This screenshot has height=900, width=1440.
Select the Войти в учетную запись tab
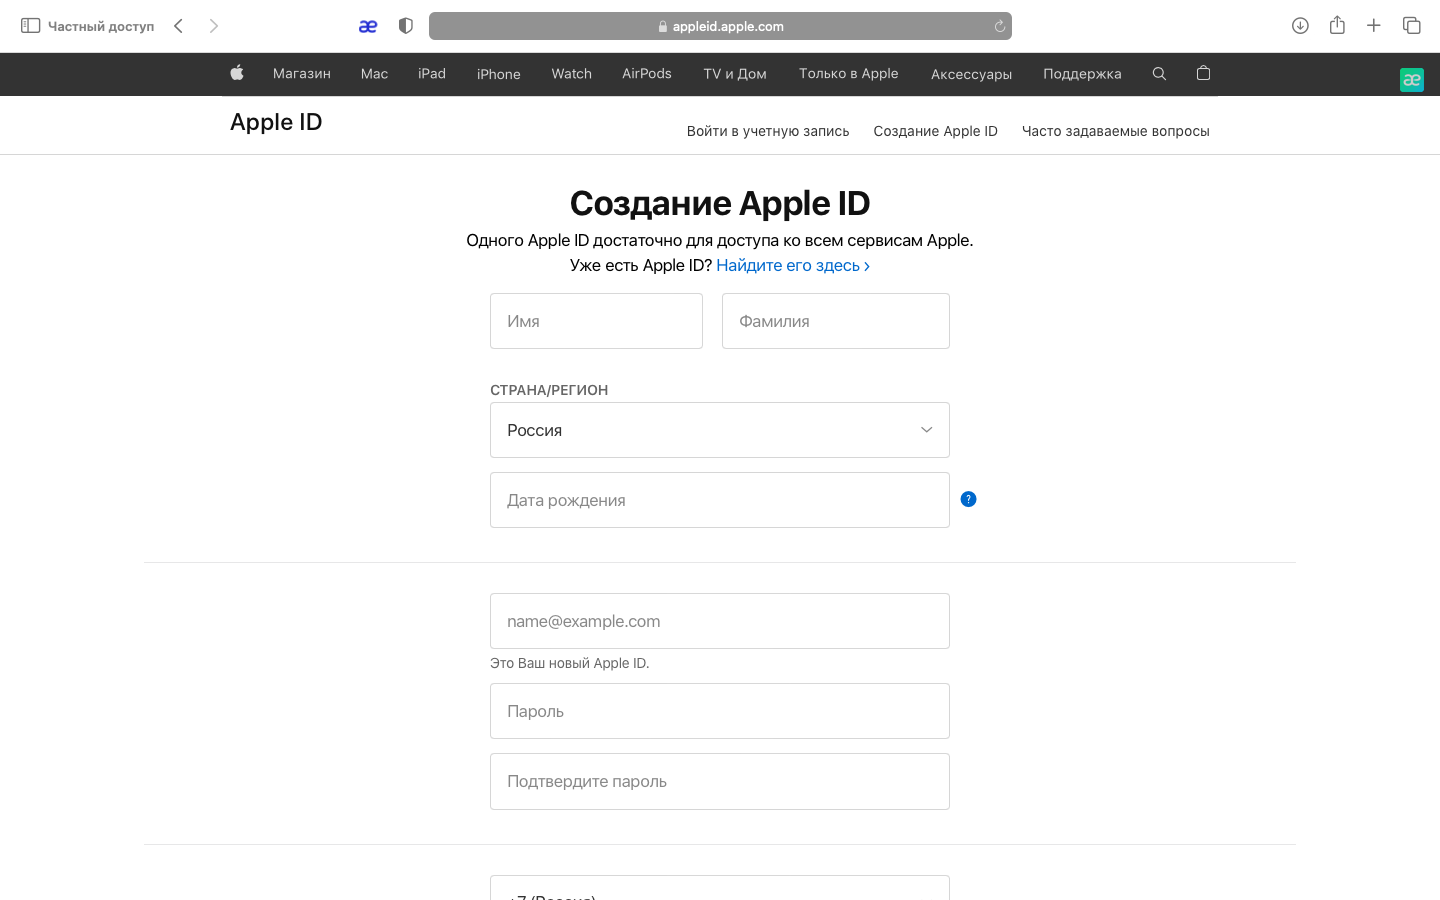767,131
